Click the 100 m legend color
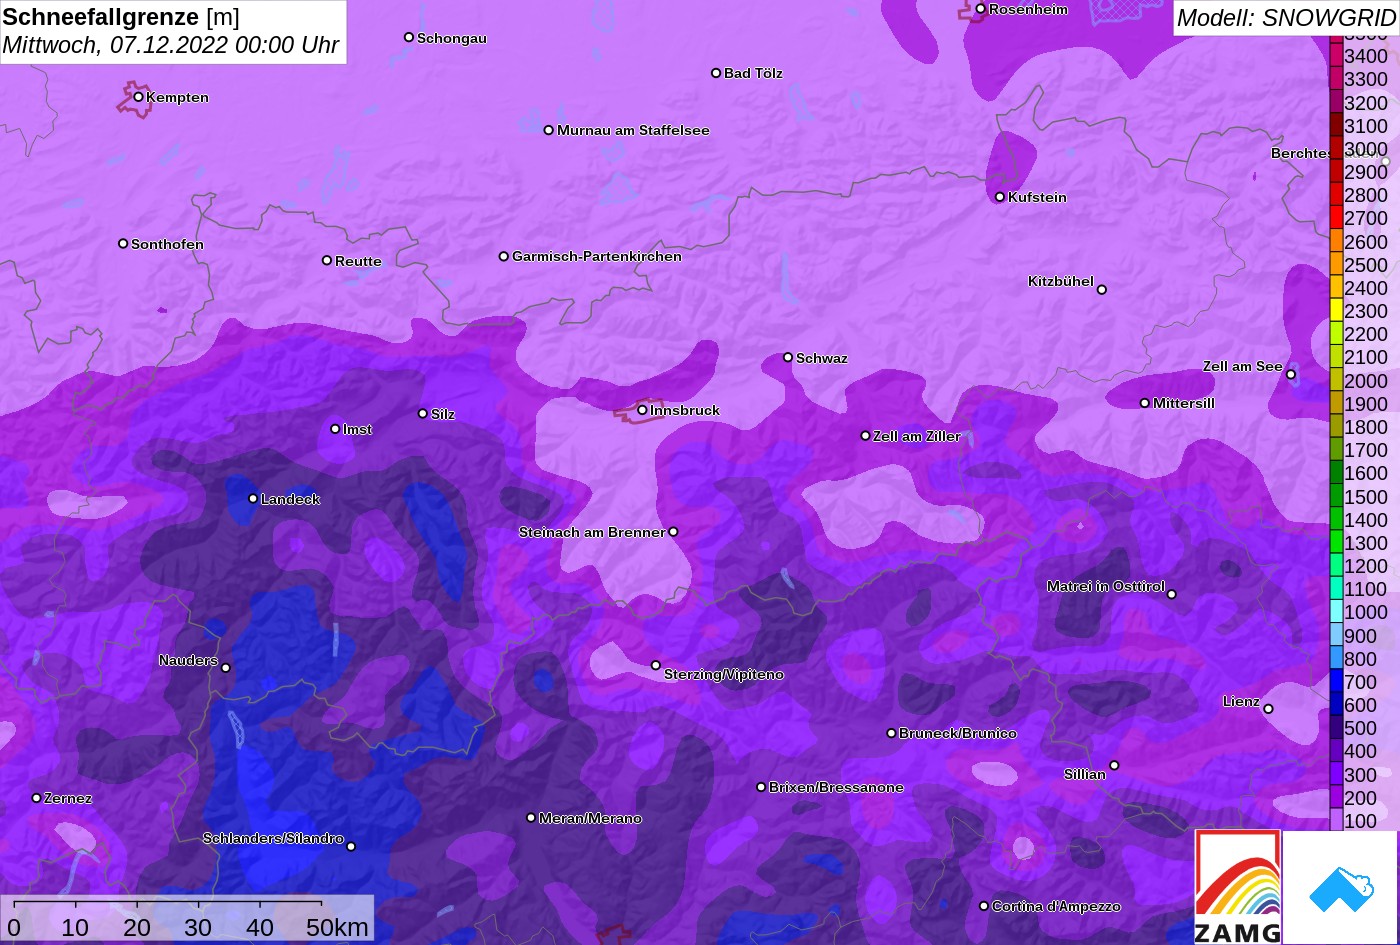 click(x=1336, y=819)
